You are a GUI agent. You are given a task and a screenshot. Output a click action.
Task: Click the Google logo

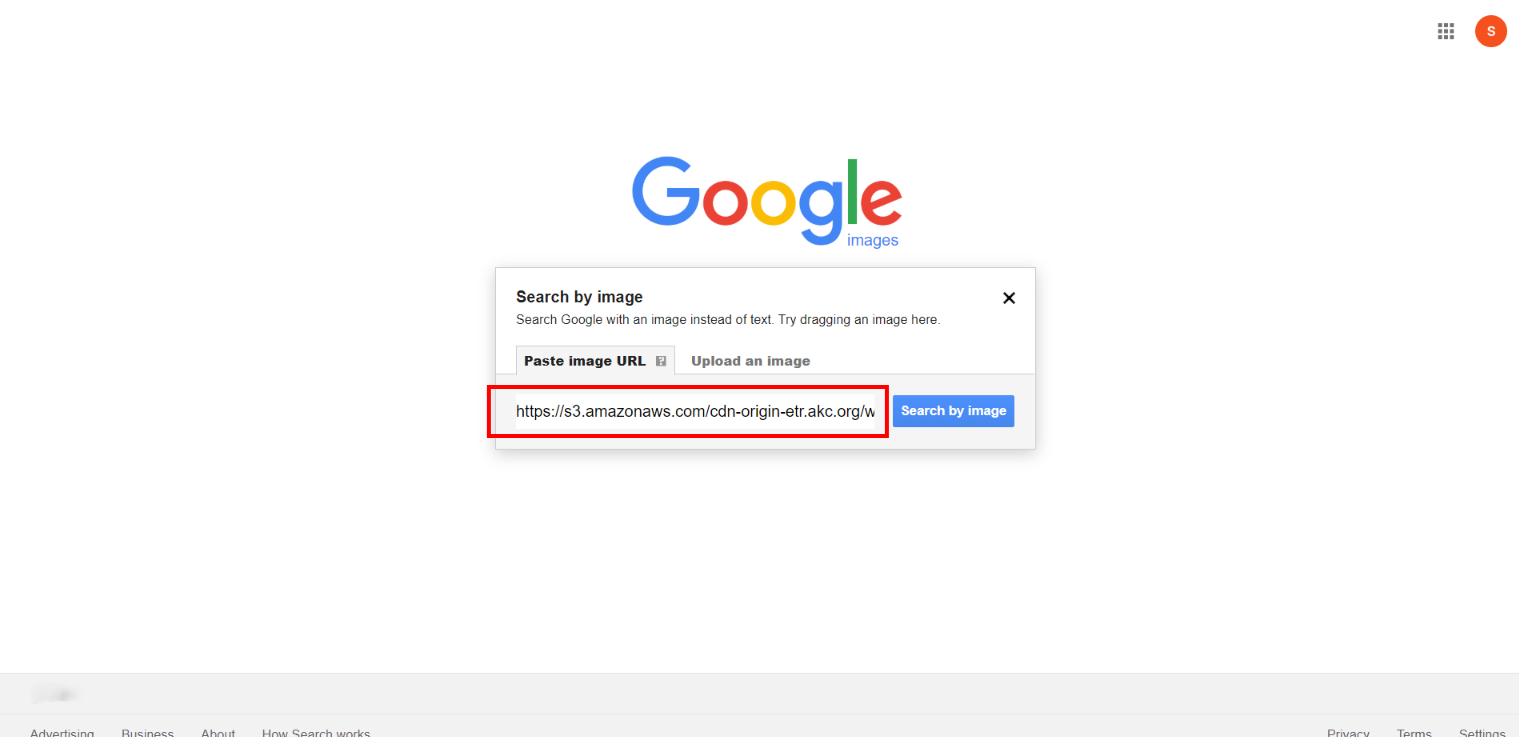pyautogui.click(x=767, y=201)
